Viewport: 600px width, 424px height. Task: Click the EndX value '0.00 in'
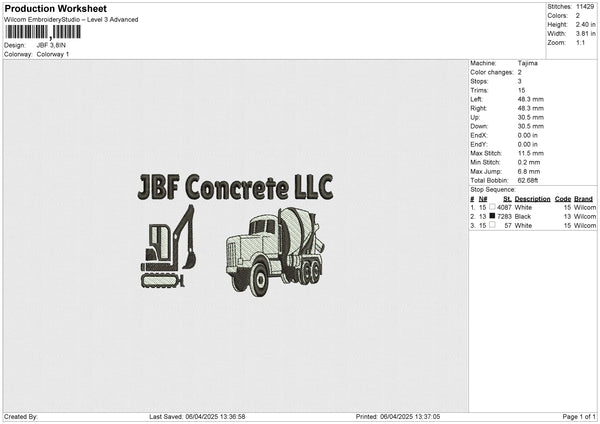point(528,135)
